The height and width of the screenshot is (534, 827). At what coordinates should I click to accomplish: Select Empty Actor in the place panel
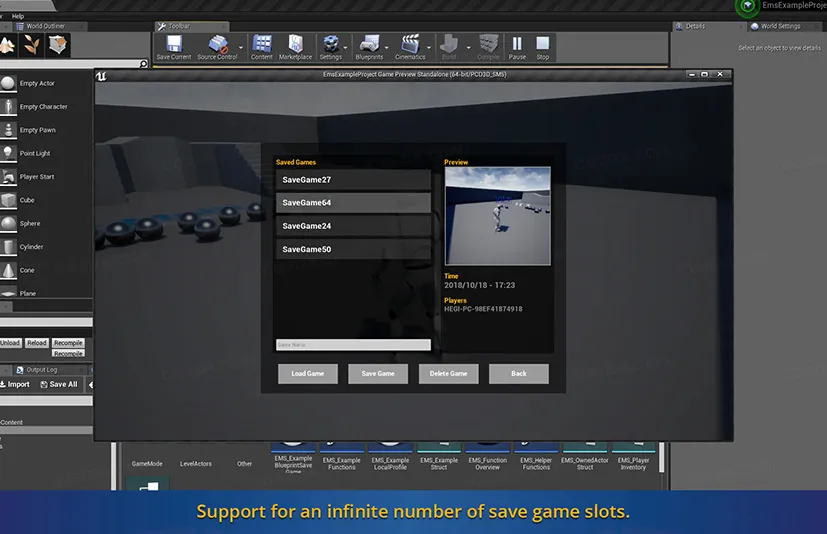click(x=46, y=83)
